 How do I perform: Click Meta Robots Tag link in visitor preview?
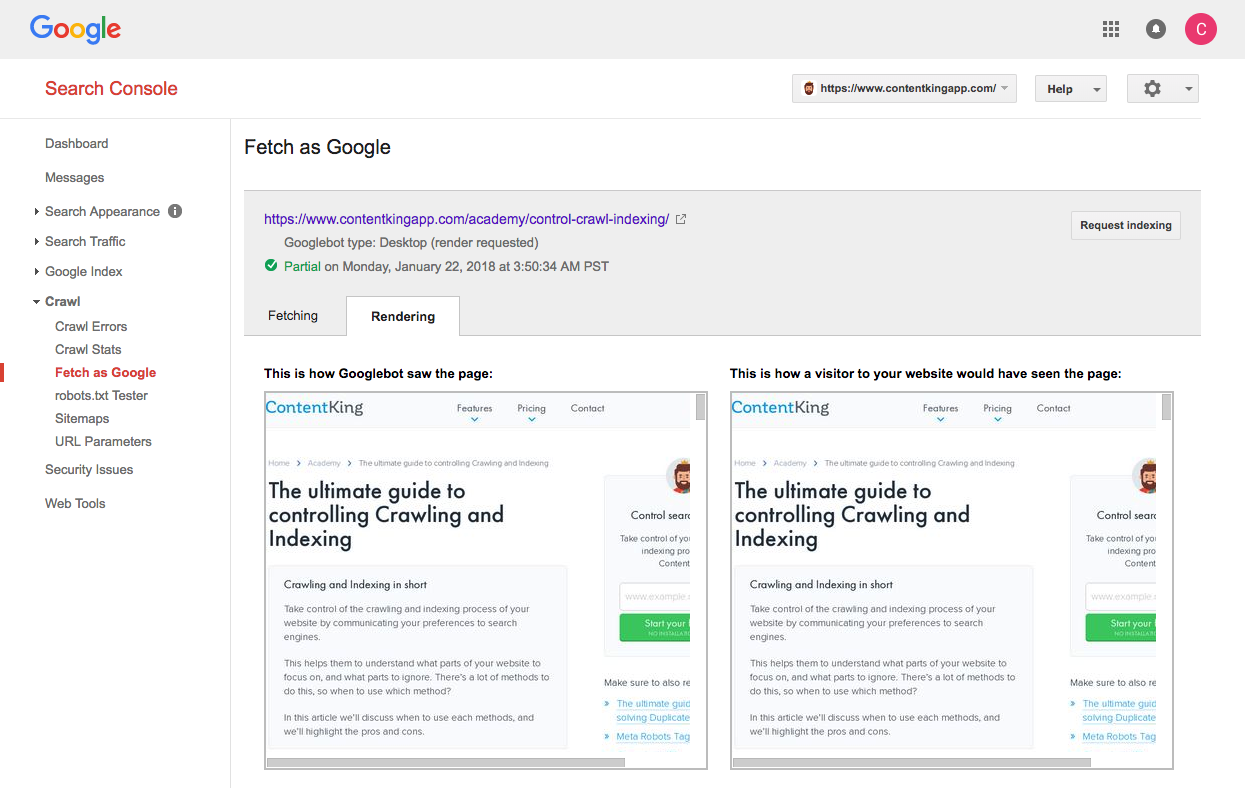(1119, 736)
